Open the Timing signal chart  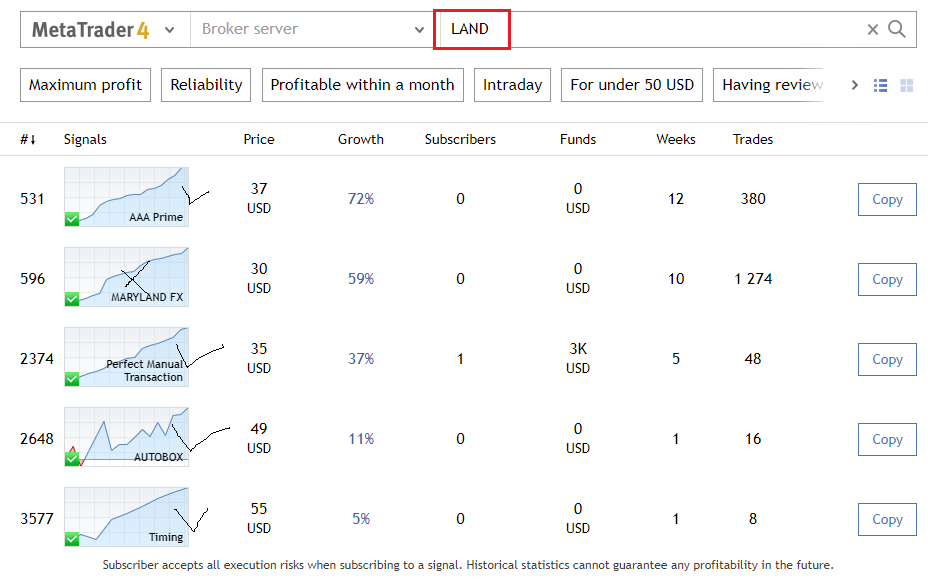point(127,517)
